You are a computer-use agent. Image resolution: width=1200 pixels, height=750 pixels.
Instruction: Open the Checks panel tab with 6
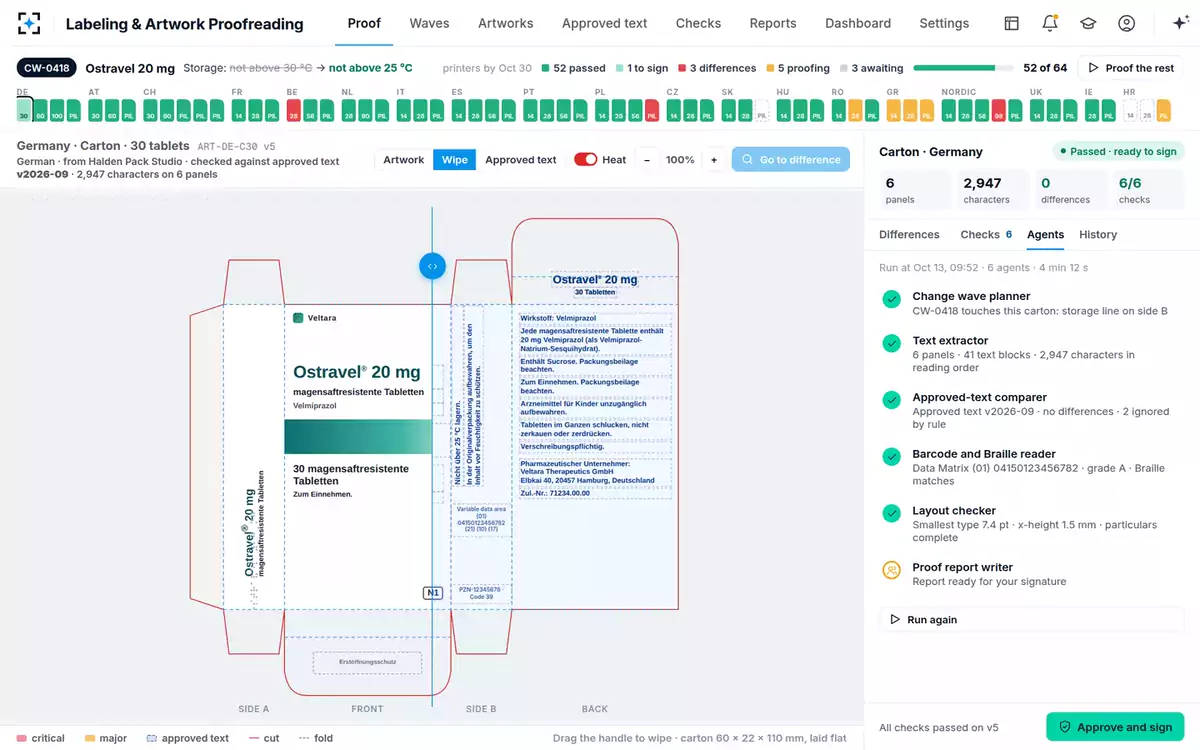tap(986, 235)
